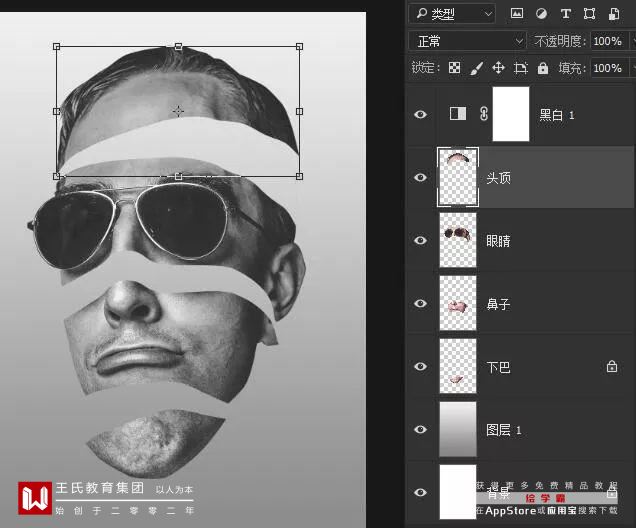Image resolution: width=636 pixels, height=528 pixels.
Task: Filter layers by smart object icon
Action: [x=613, y=14]
